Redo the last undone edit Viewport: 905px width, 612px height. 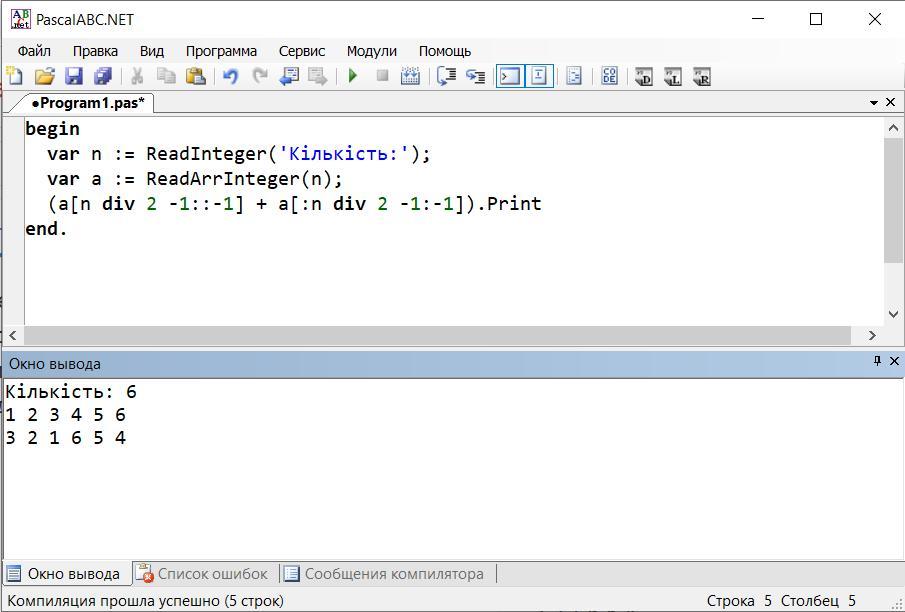click(260, 76)
